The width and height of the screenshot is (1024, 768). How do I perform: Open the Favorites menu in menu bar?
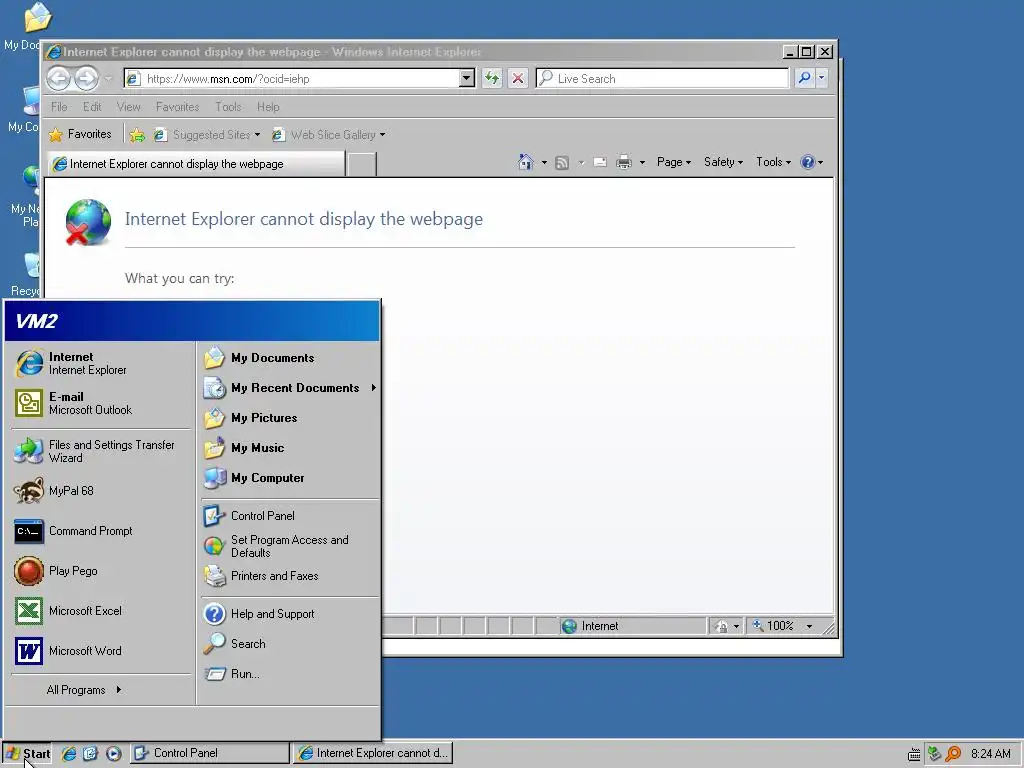177,106
